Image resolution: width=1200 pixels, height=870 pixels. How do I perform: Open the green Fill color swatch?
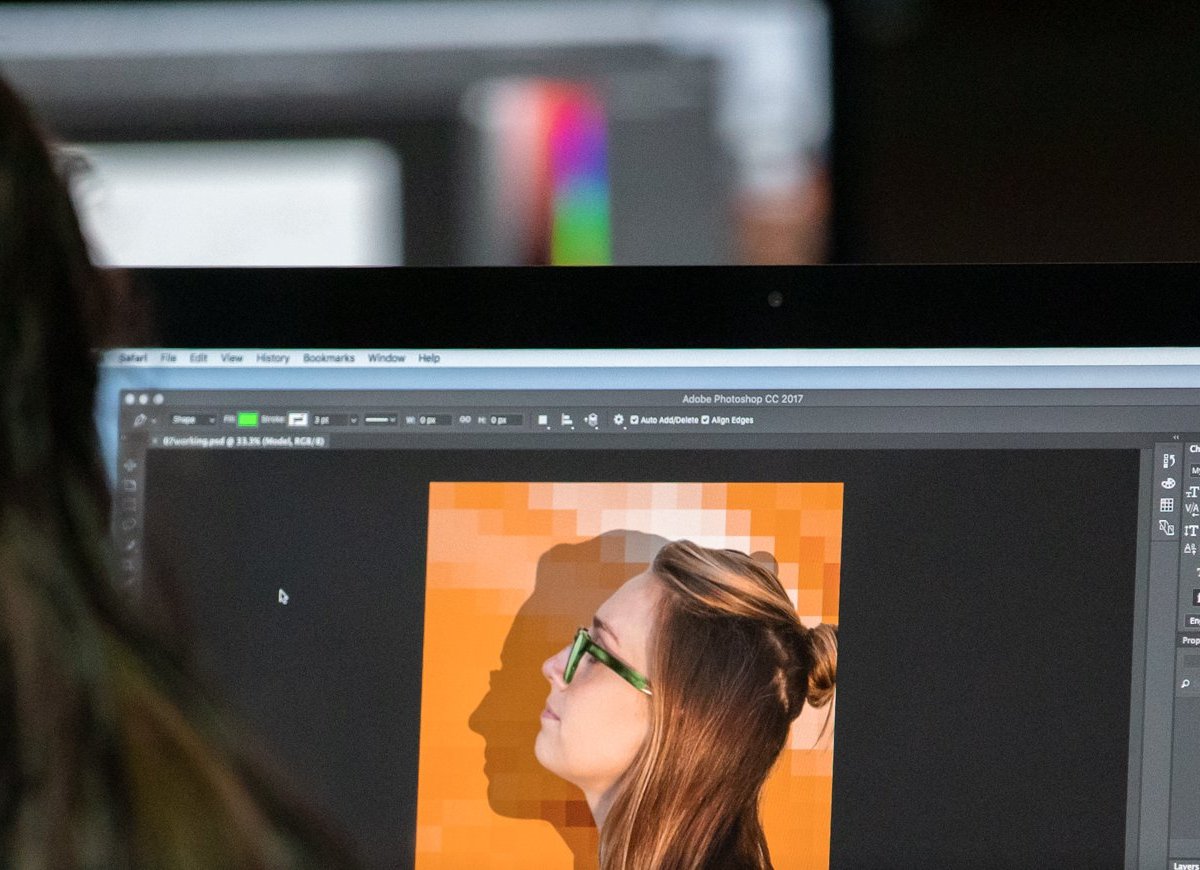pos(247,420)
